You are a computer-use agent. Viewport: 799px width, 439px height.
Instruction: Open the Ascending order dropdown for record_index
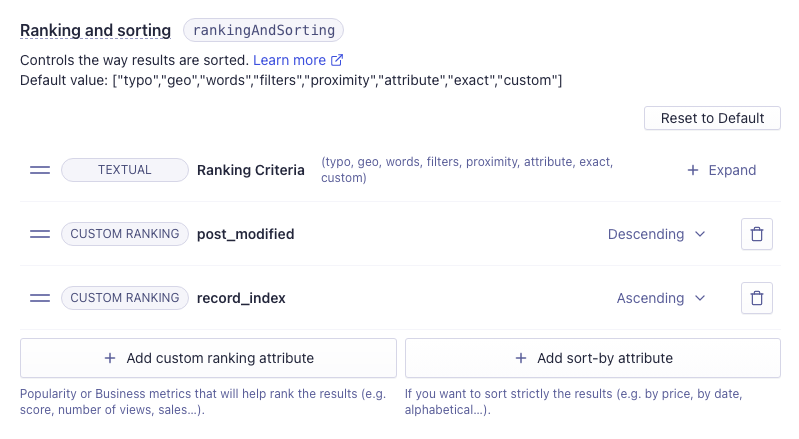[660, 298]
